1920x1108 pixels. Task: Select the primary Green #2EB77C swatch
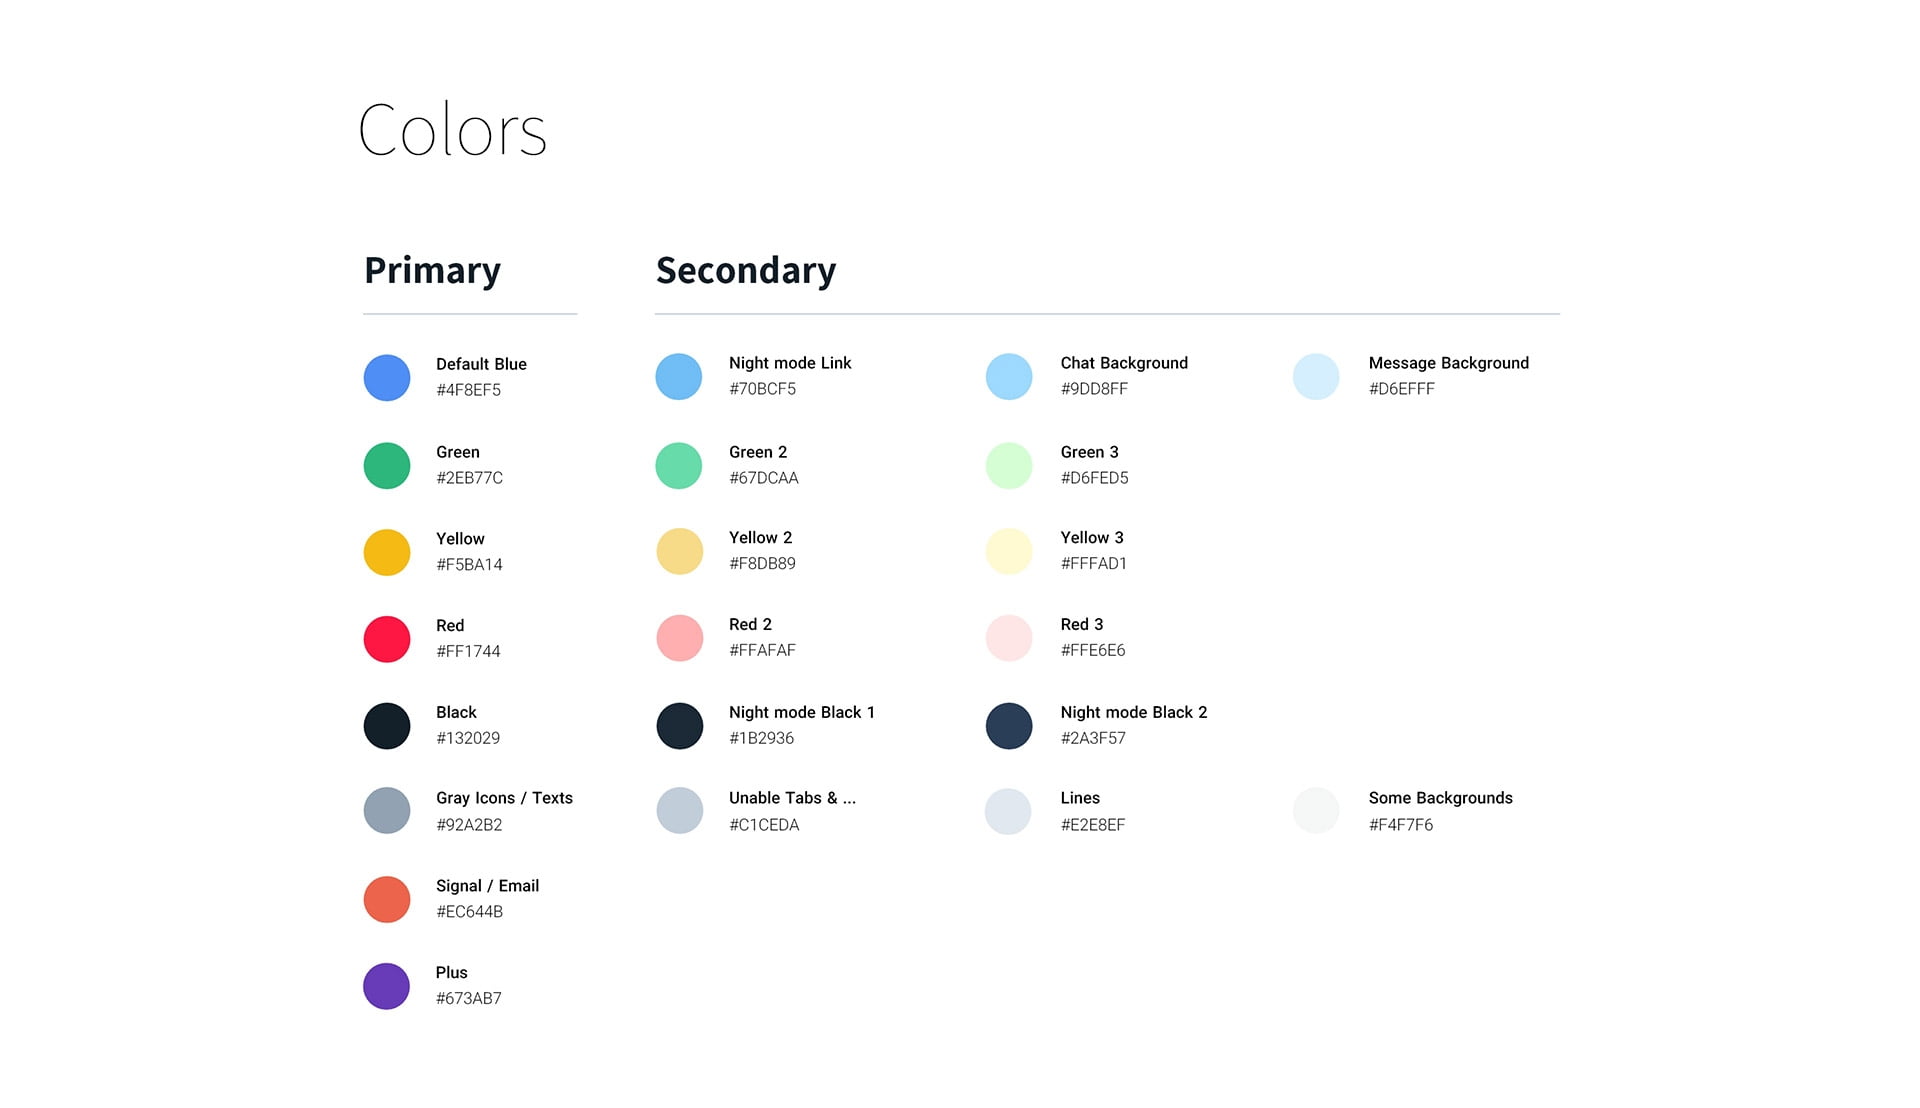tap(387, 466)
